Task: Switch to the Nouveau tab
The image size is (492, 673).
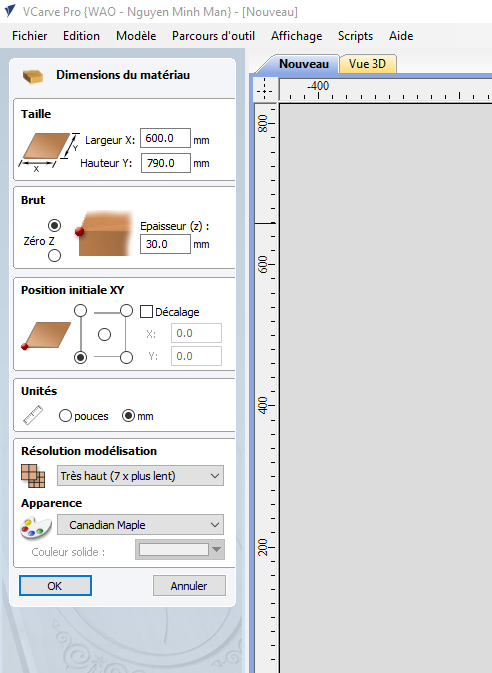Action: tap(304, 64)
